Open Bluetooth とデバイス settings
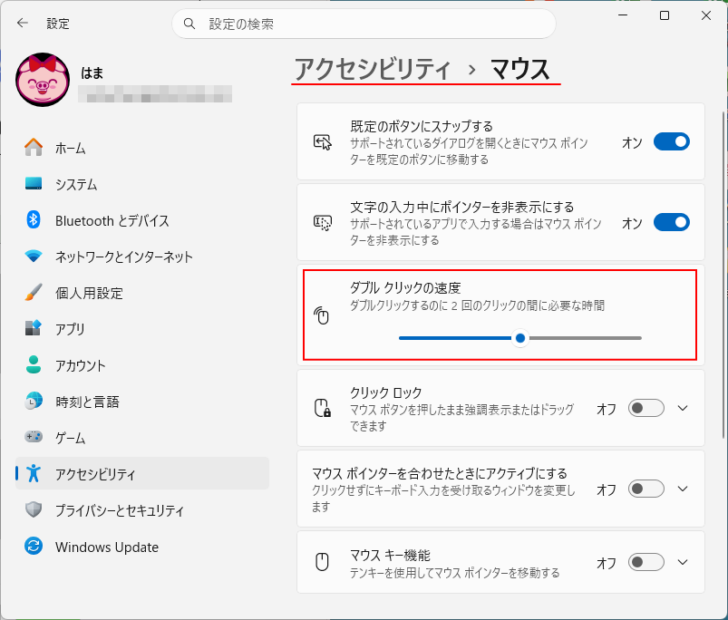Viewport: 728px width, 620px height. pos(142,220)
